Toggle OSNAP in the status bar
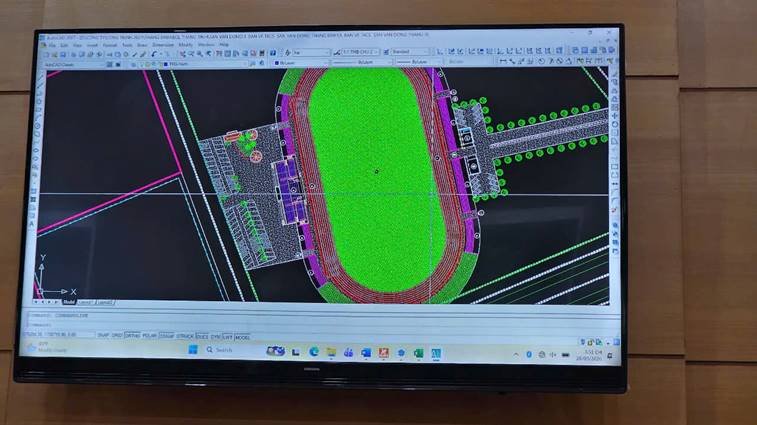757x425 pixels. click(167, 336)
